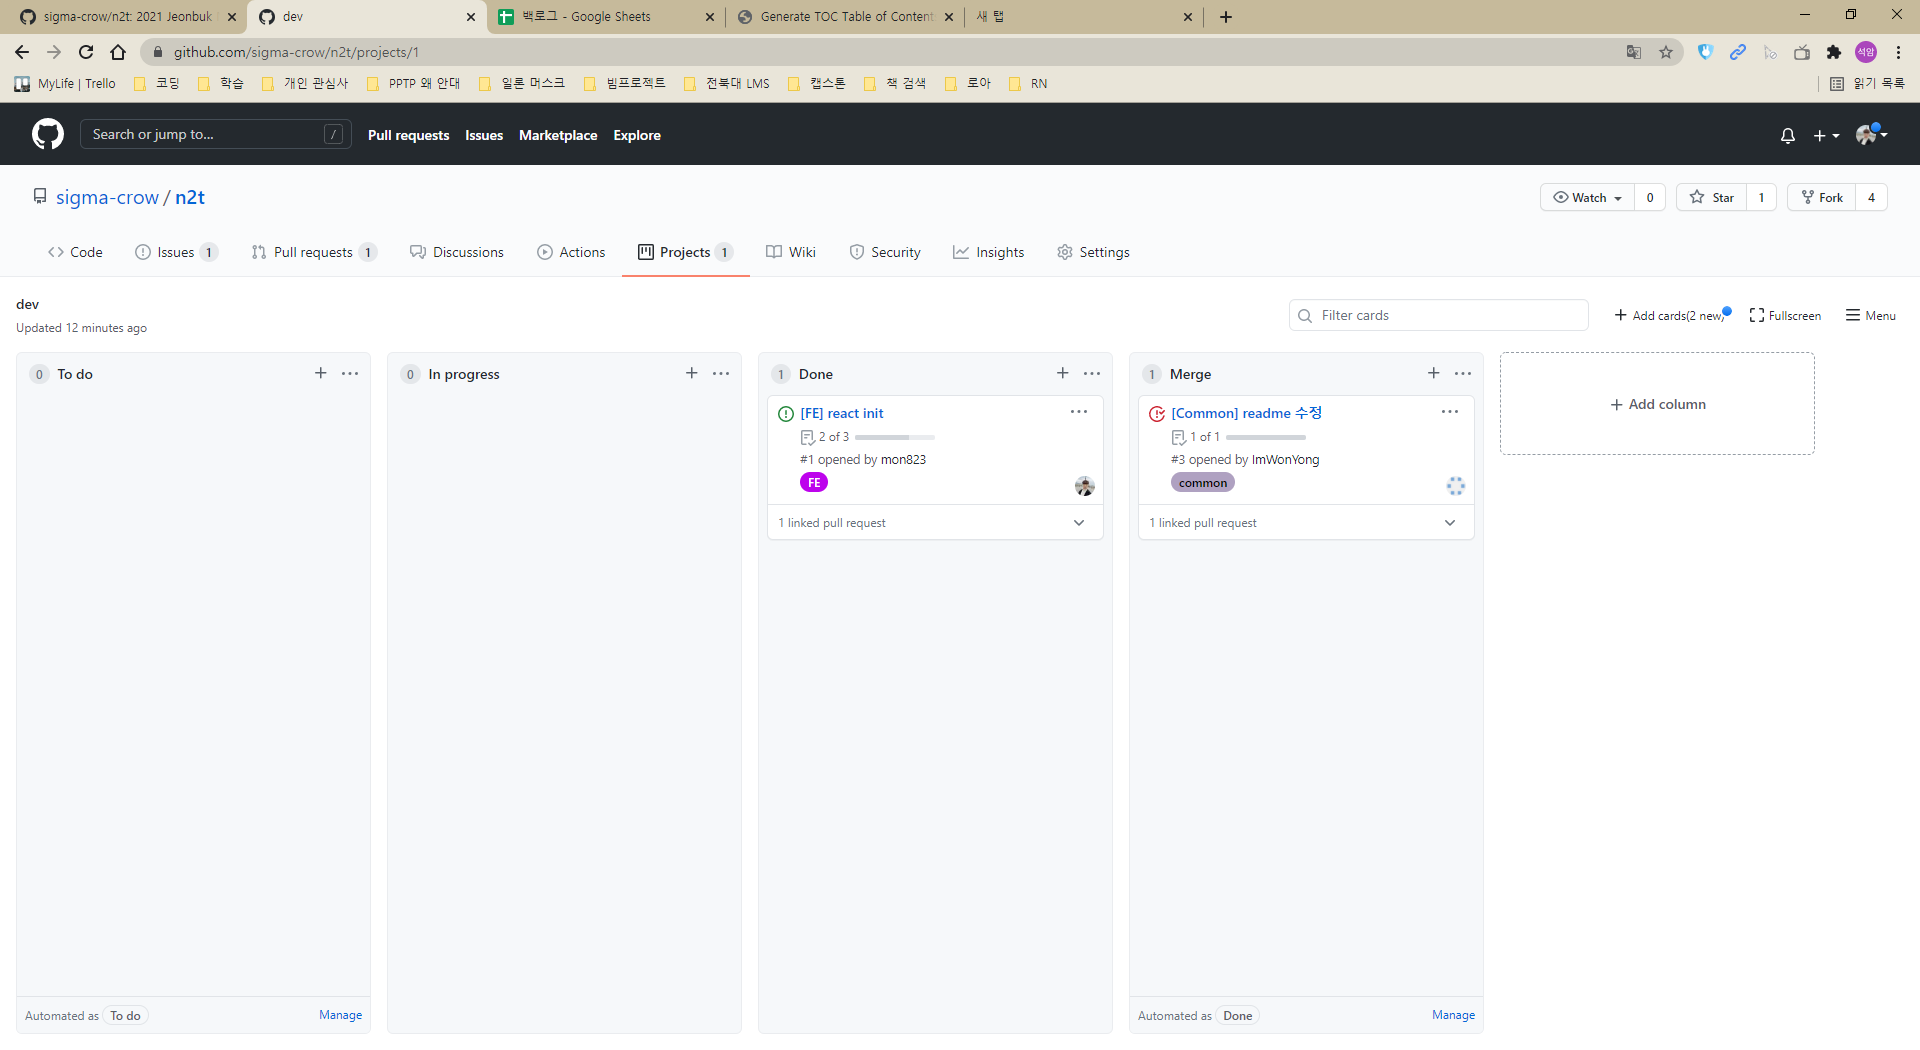This screenshot has height=1050, width=1920.
Task: Open Merge column options menu
Action: point(1463,373)
